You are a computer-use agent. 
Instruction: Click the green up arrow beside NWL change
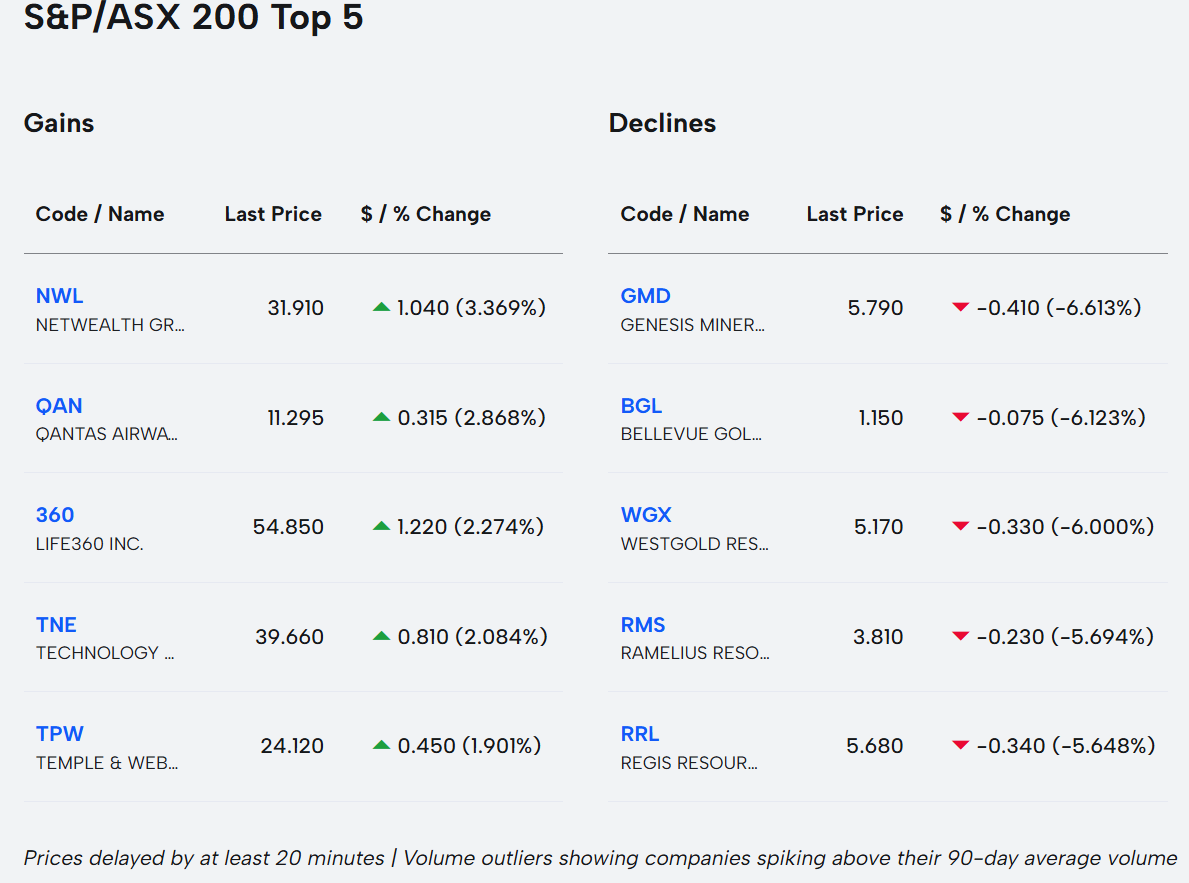(381, 308)
